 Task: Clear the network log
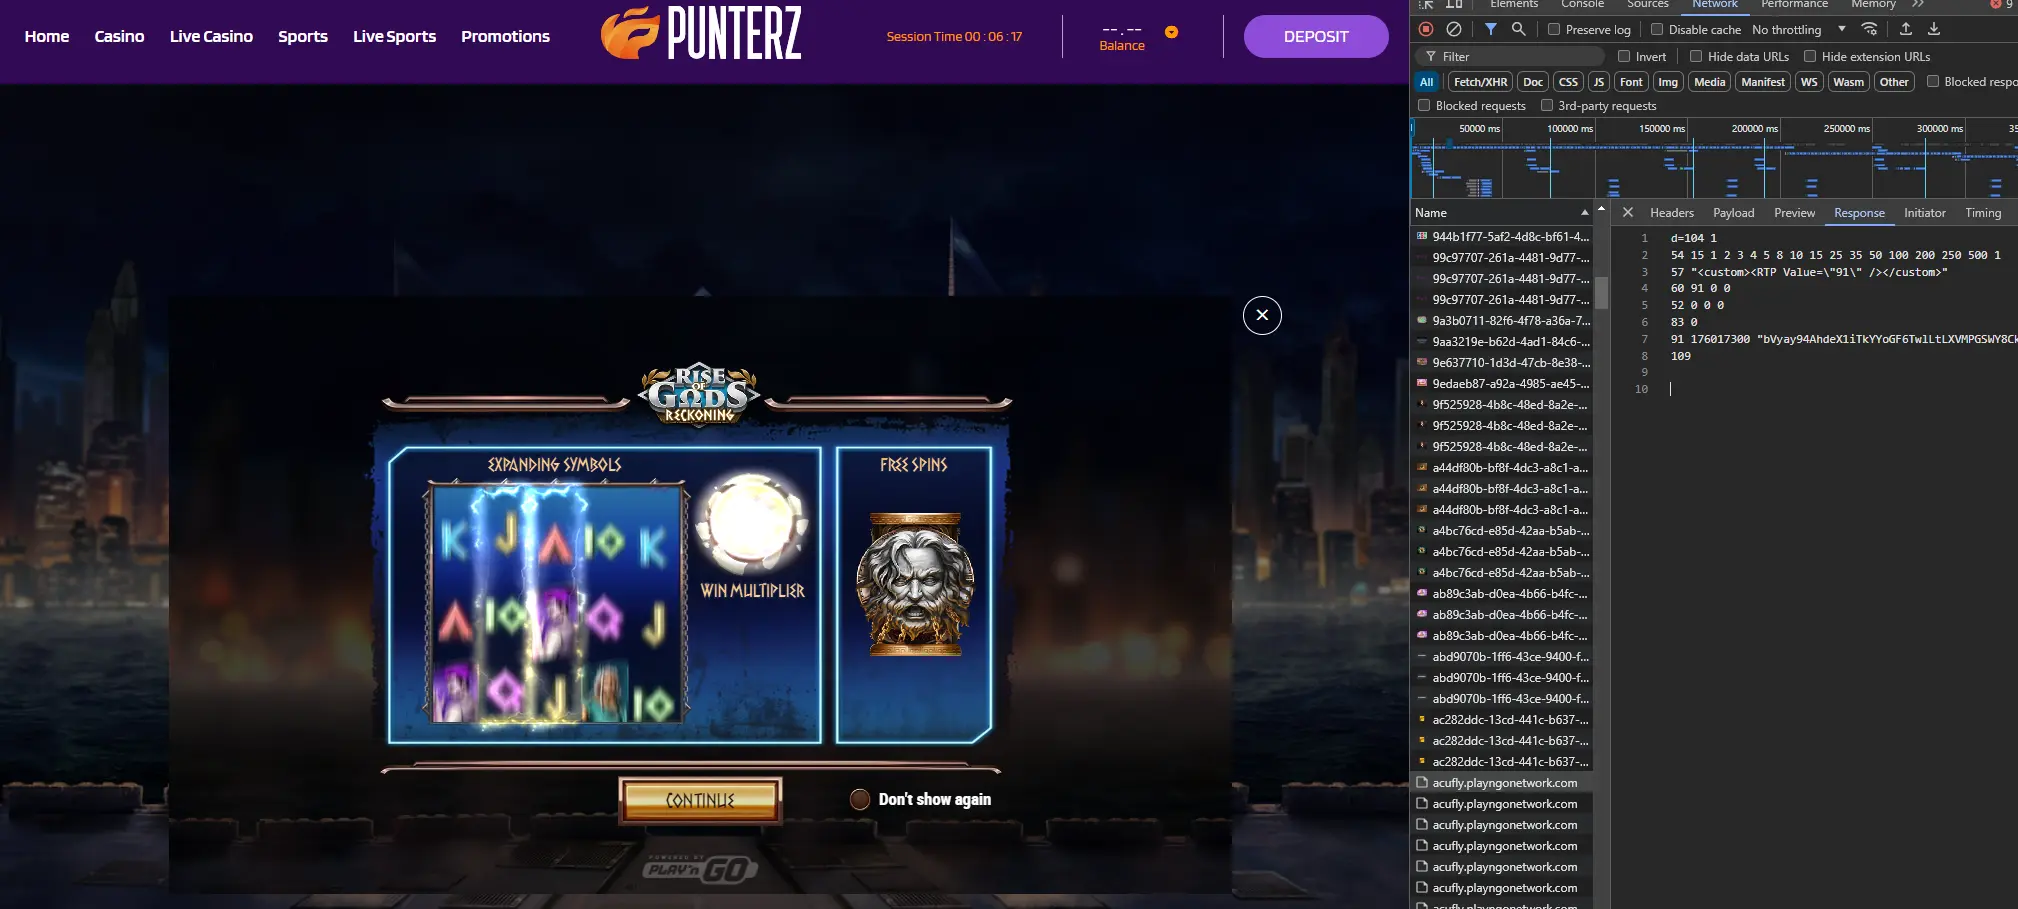(1454, 30)
